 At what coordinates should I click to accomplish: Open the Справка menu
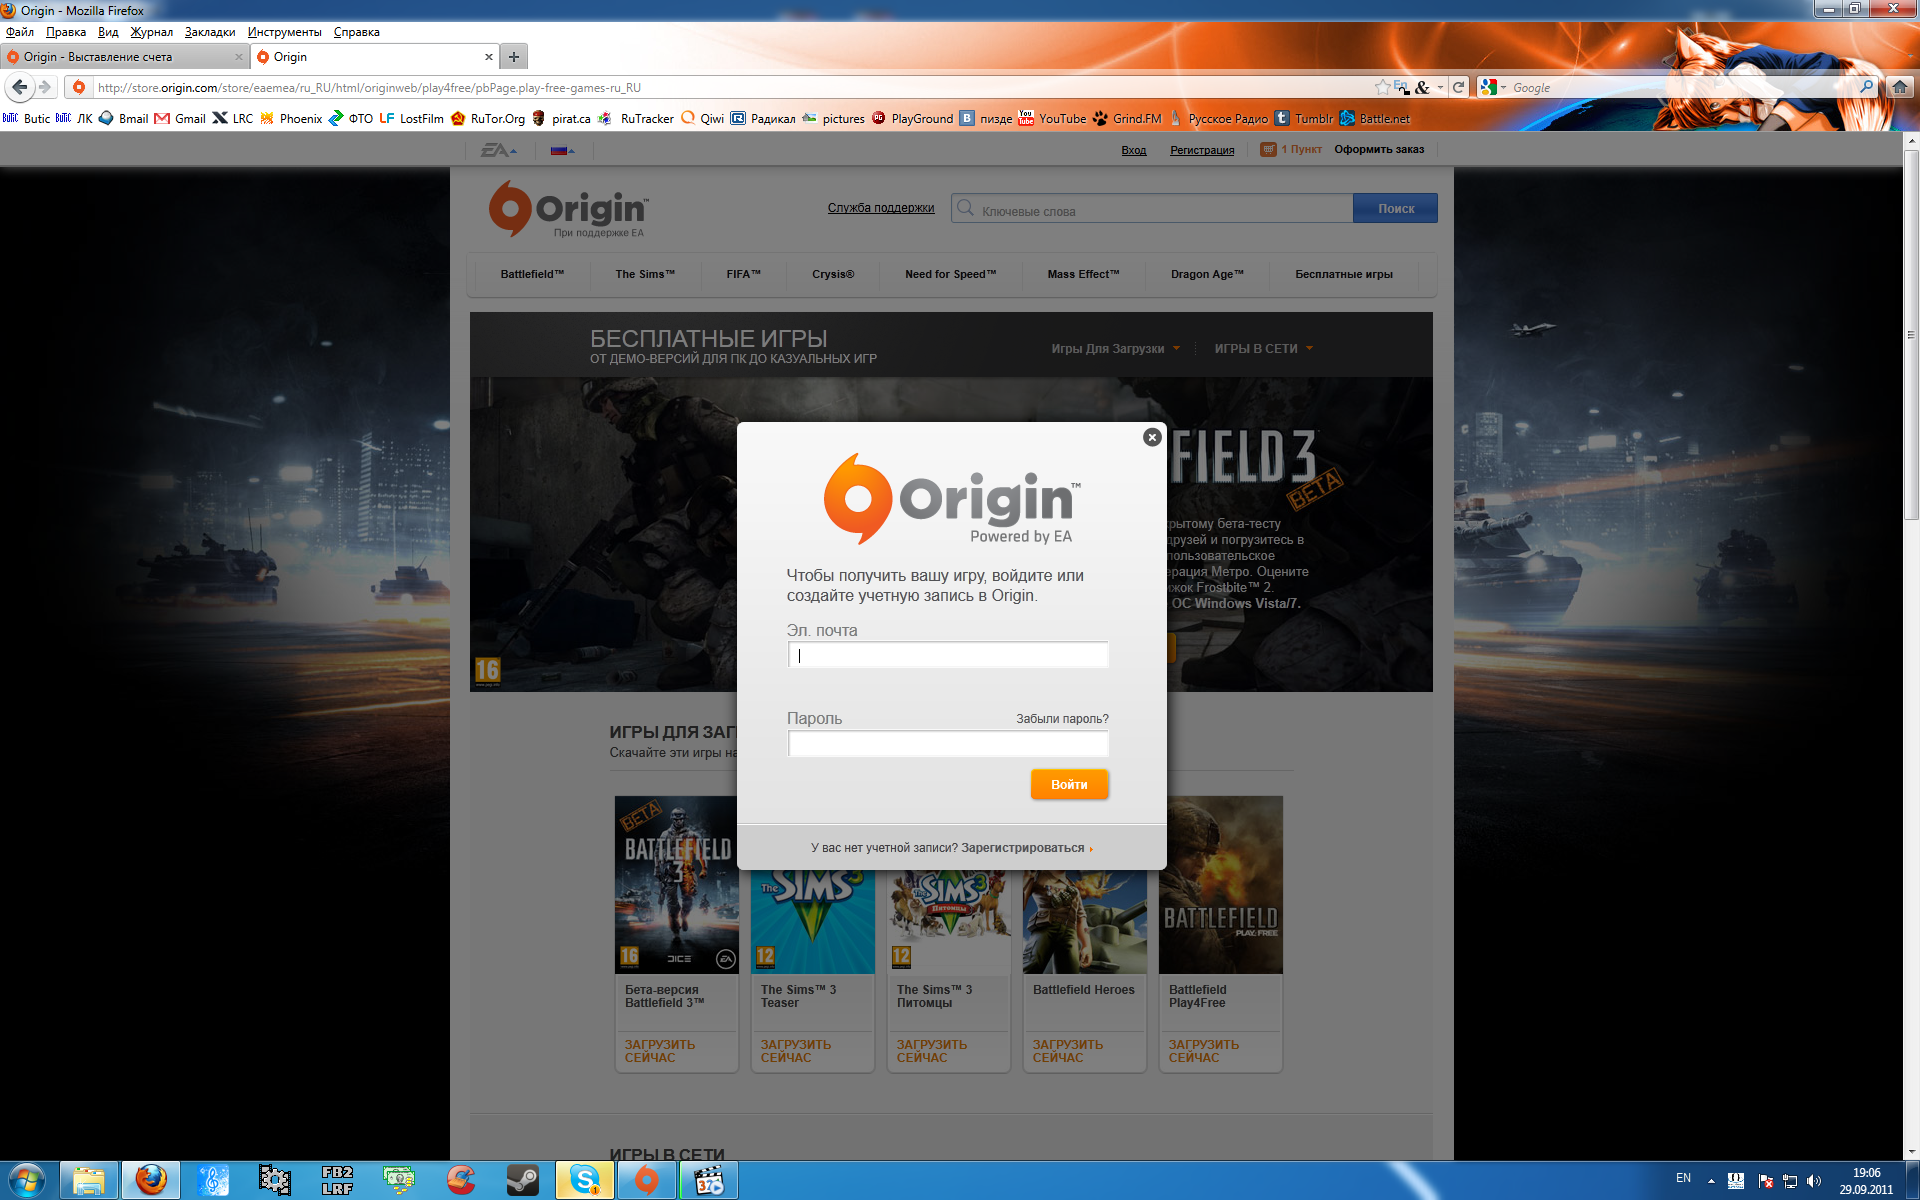pyautogui.click(x=356, y=32)
